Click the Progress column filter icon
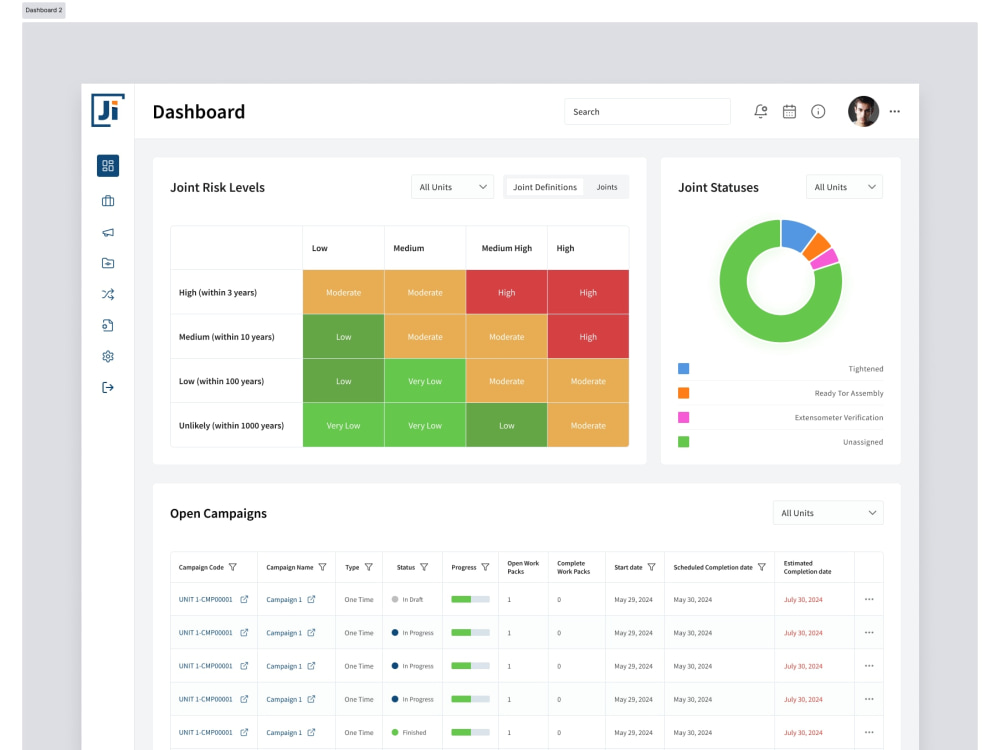The image size is (1000, 750). click(485, 567)
